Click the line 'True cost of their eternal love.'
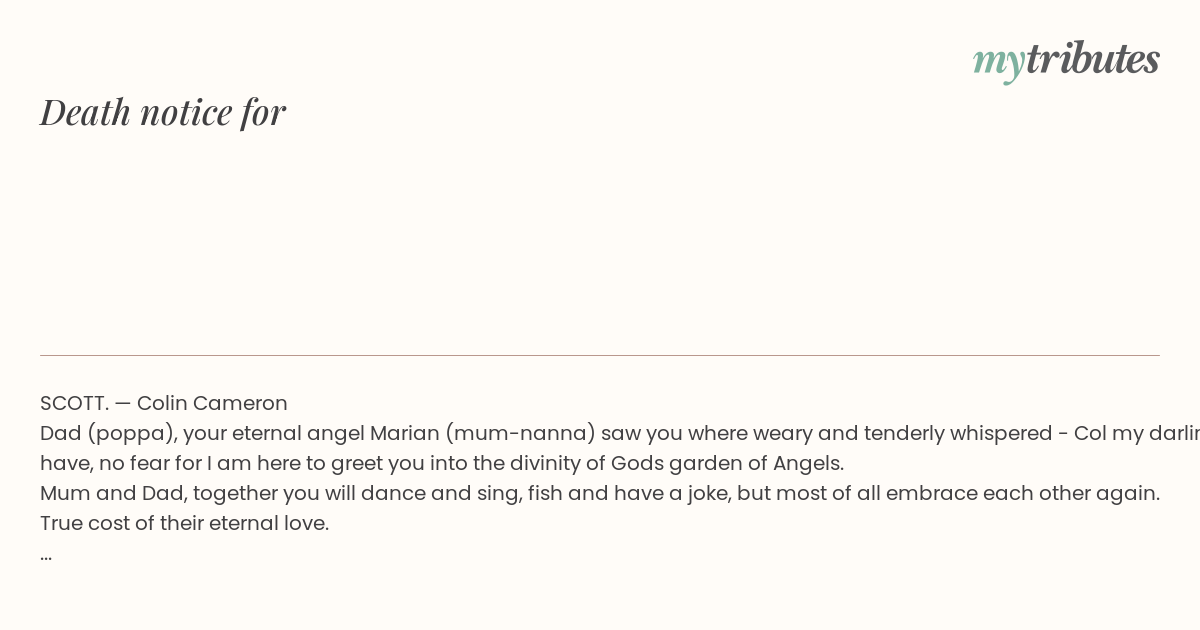Screen dimensions: 1200x630 point(184,523)
